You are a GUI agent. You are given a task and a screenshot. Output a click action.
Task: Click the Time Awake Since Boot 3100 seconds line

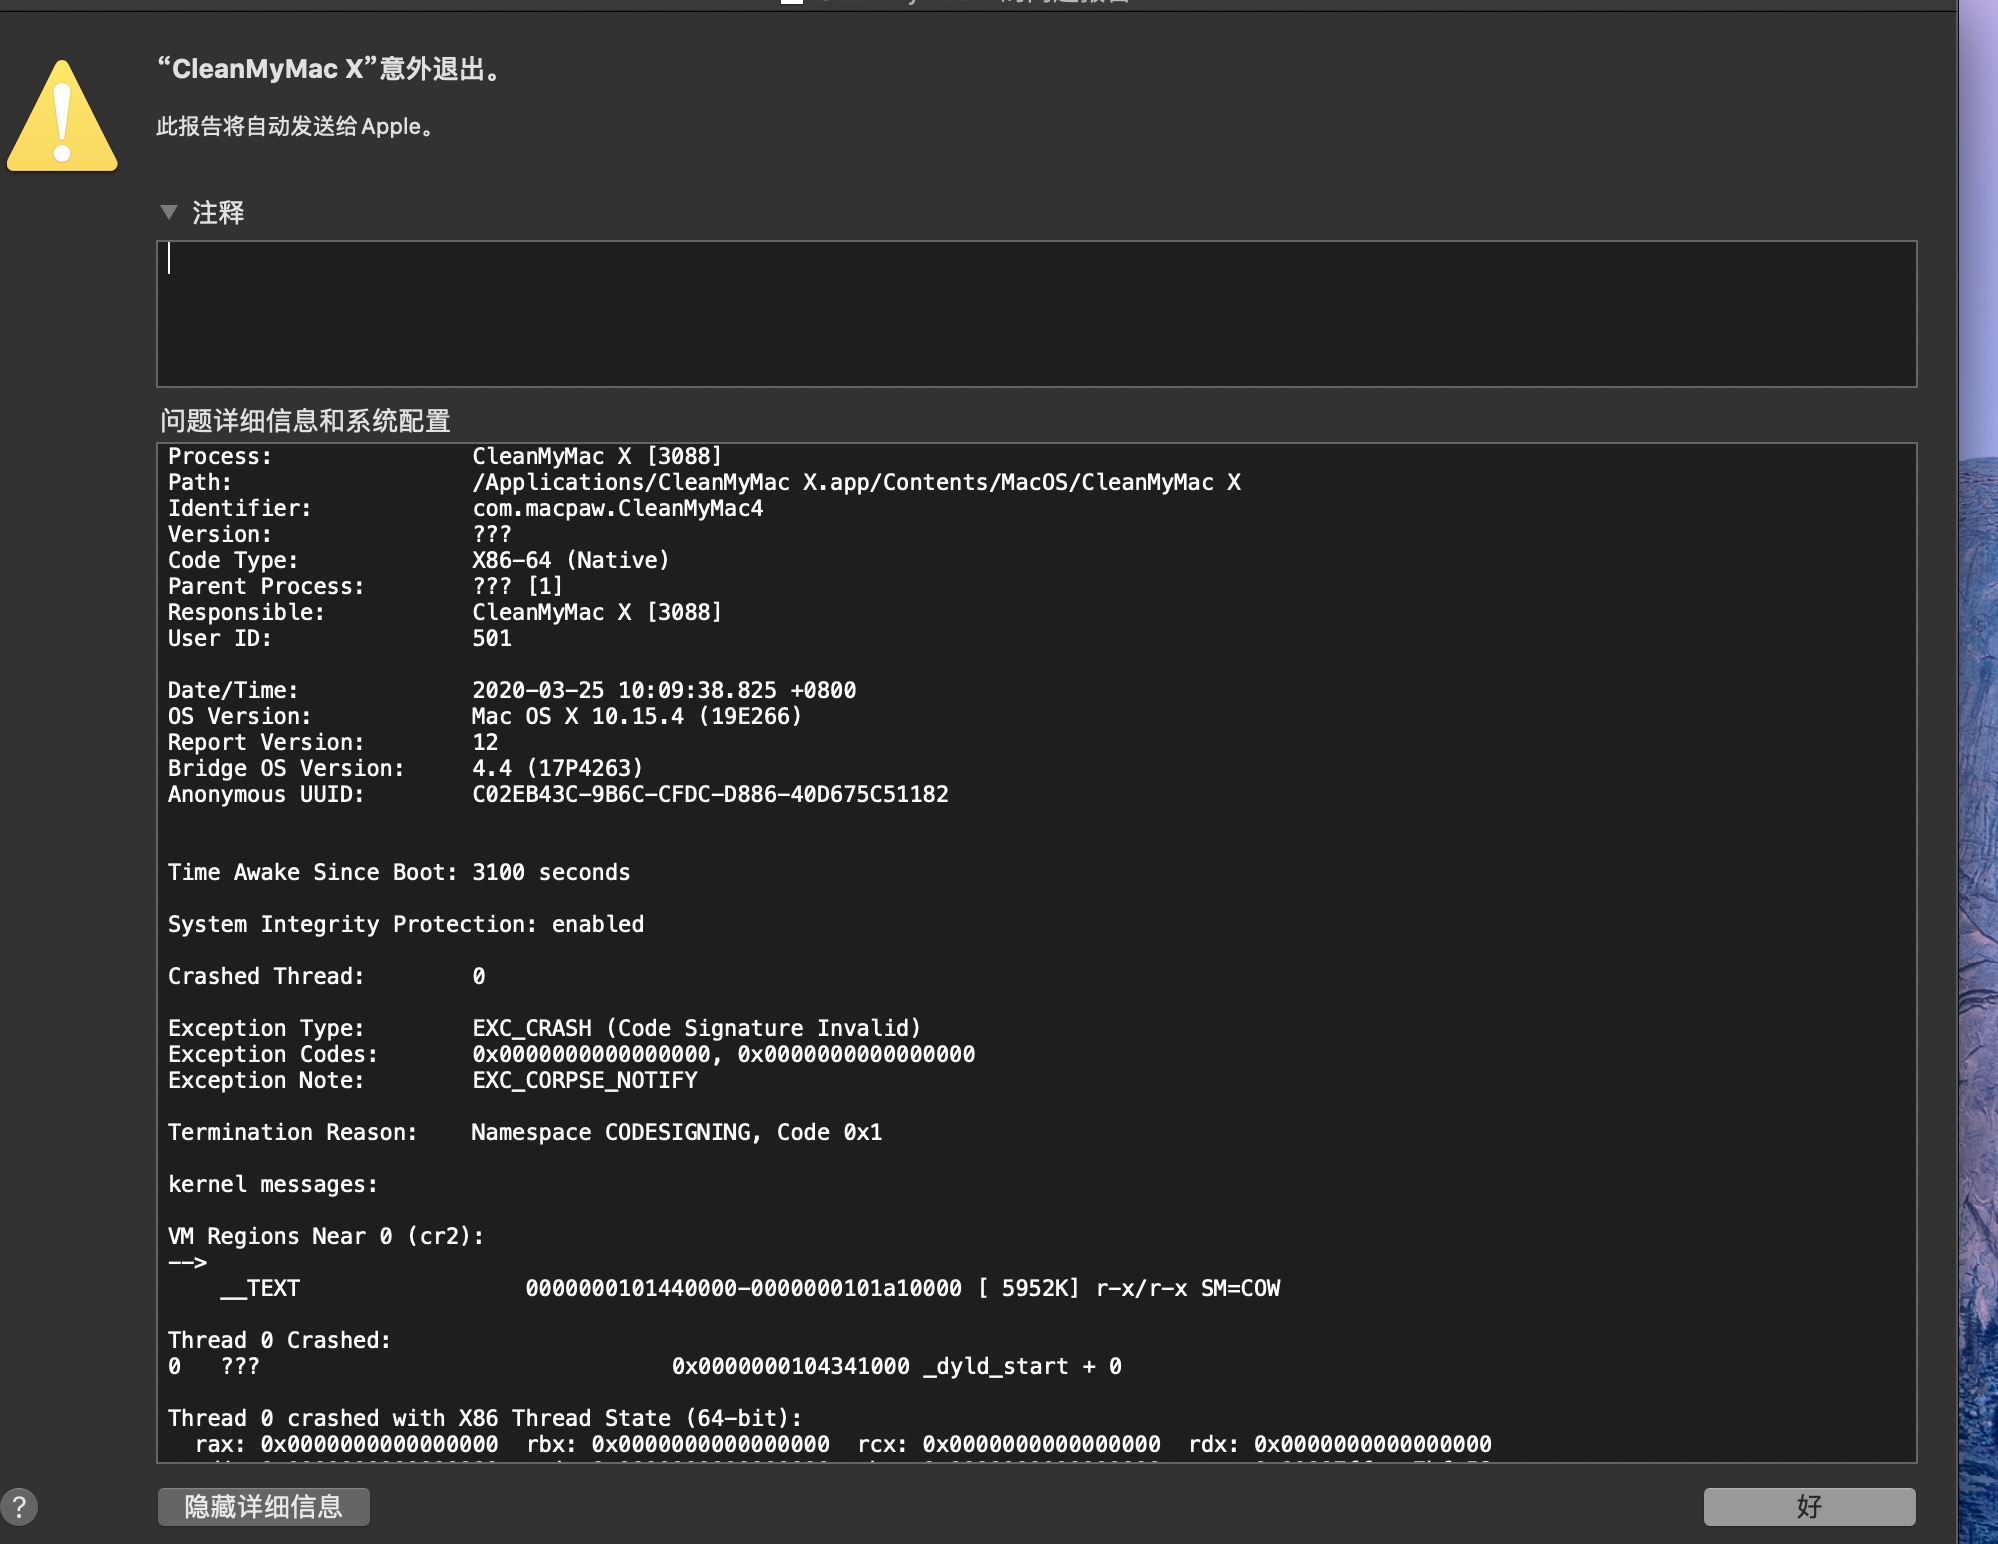399,872
